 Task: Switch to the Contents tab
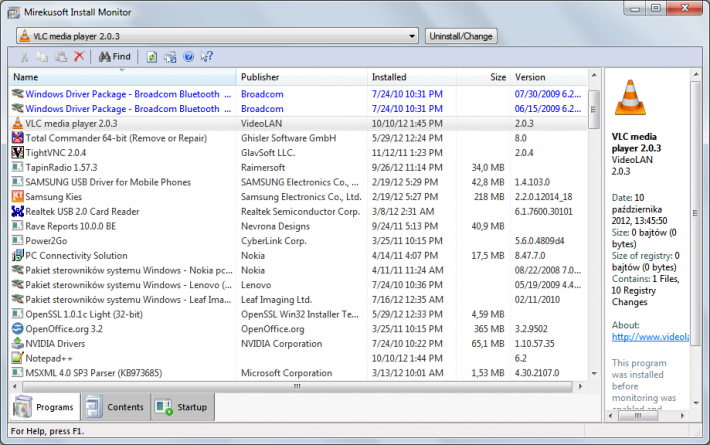[x=115, y=407]
